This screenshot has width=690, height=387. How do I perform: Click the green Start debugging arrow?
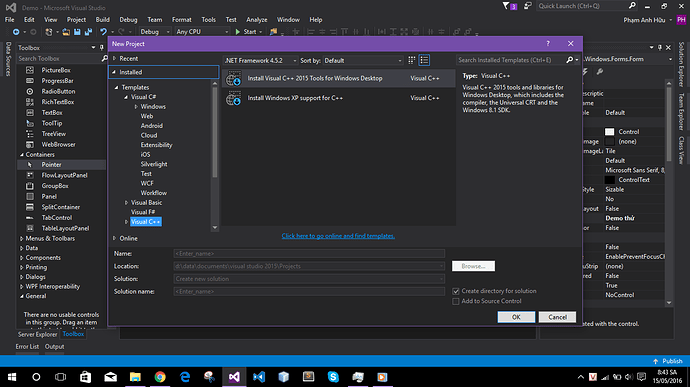[238, 32]
